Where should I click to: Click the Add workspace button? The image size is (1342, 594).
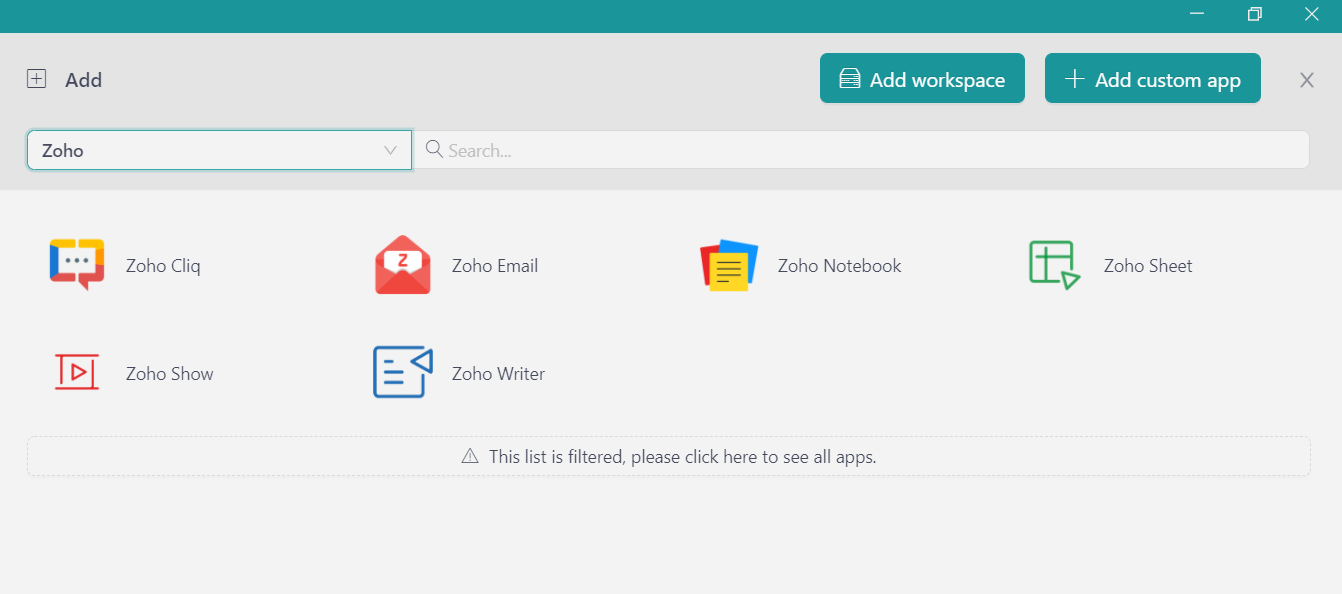(x=922, y=78)
